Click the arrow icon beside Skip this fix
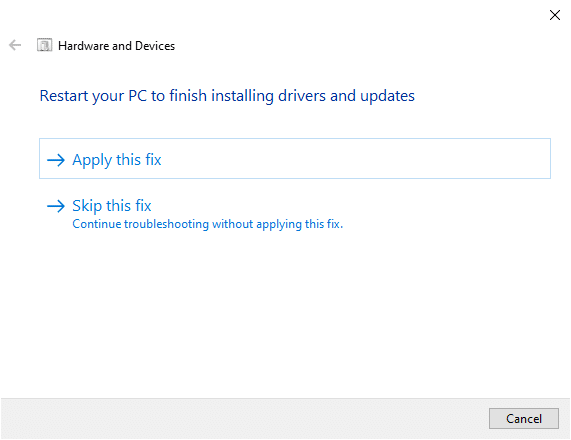This screenshot has height=440, width=571. [56, 206]
